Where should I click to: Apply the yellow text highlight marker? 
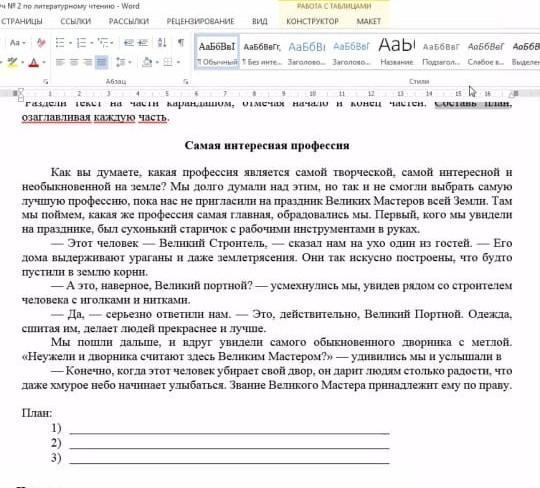pyautogui.click(x=12, y=62)
